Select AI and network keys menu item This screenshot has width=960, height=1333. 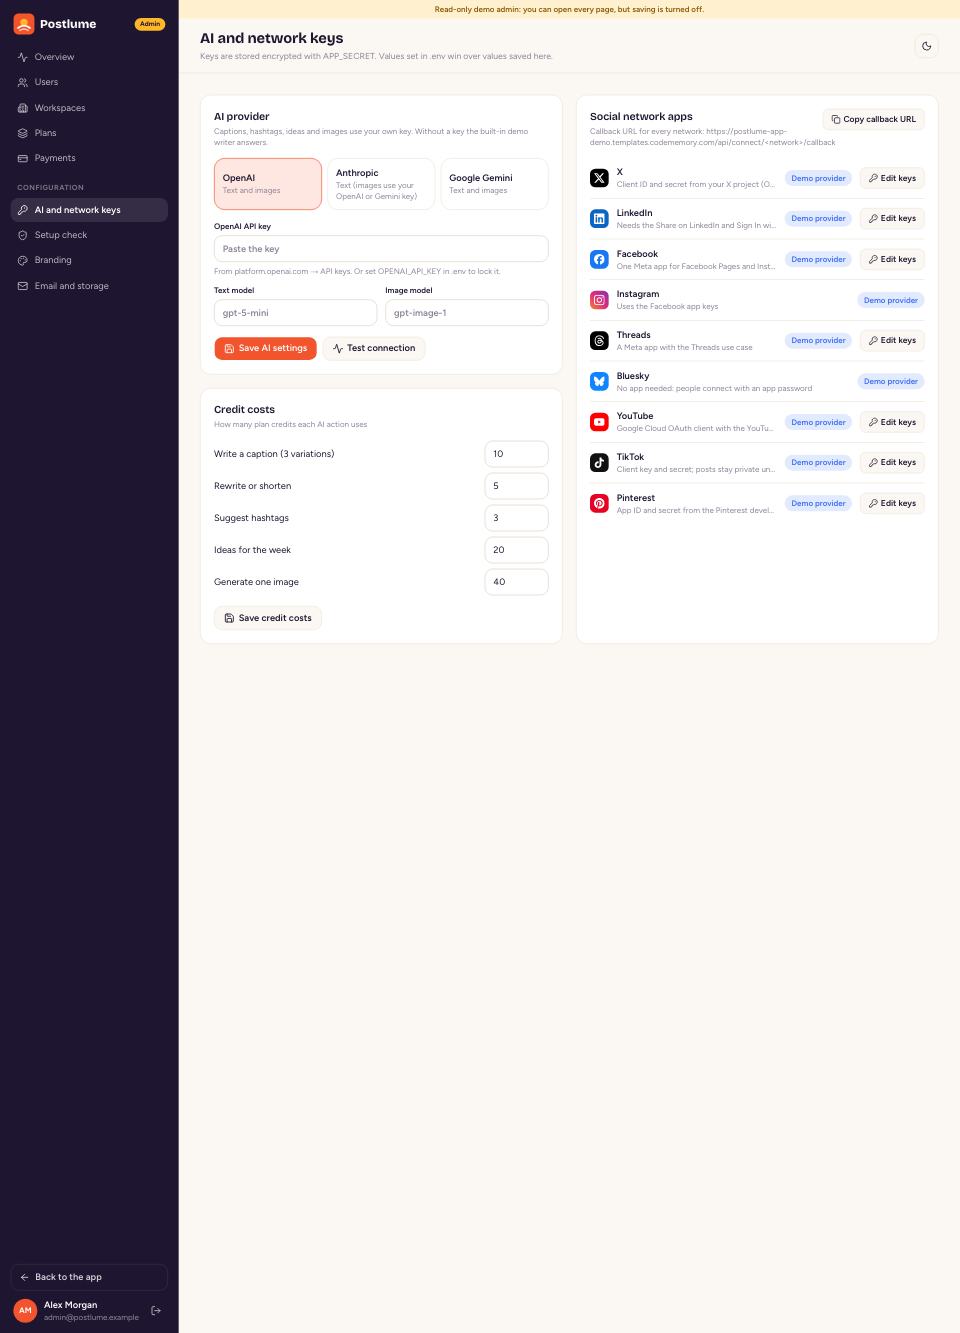click(x=89, y=210)
